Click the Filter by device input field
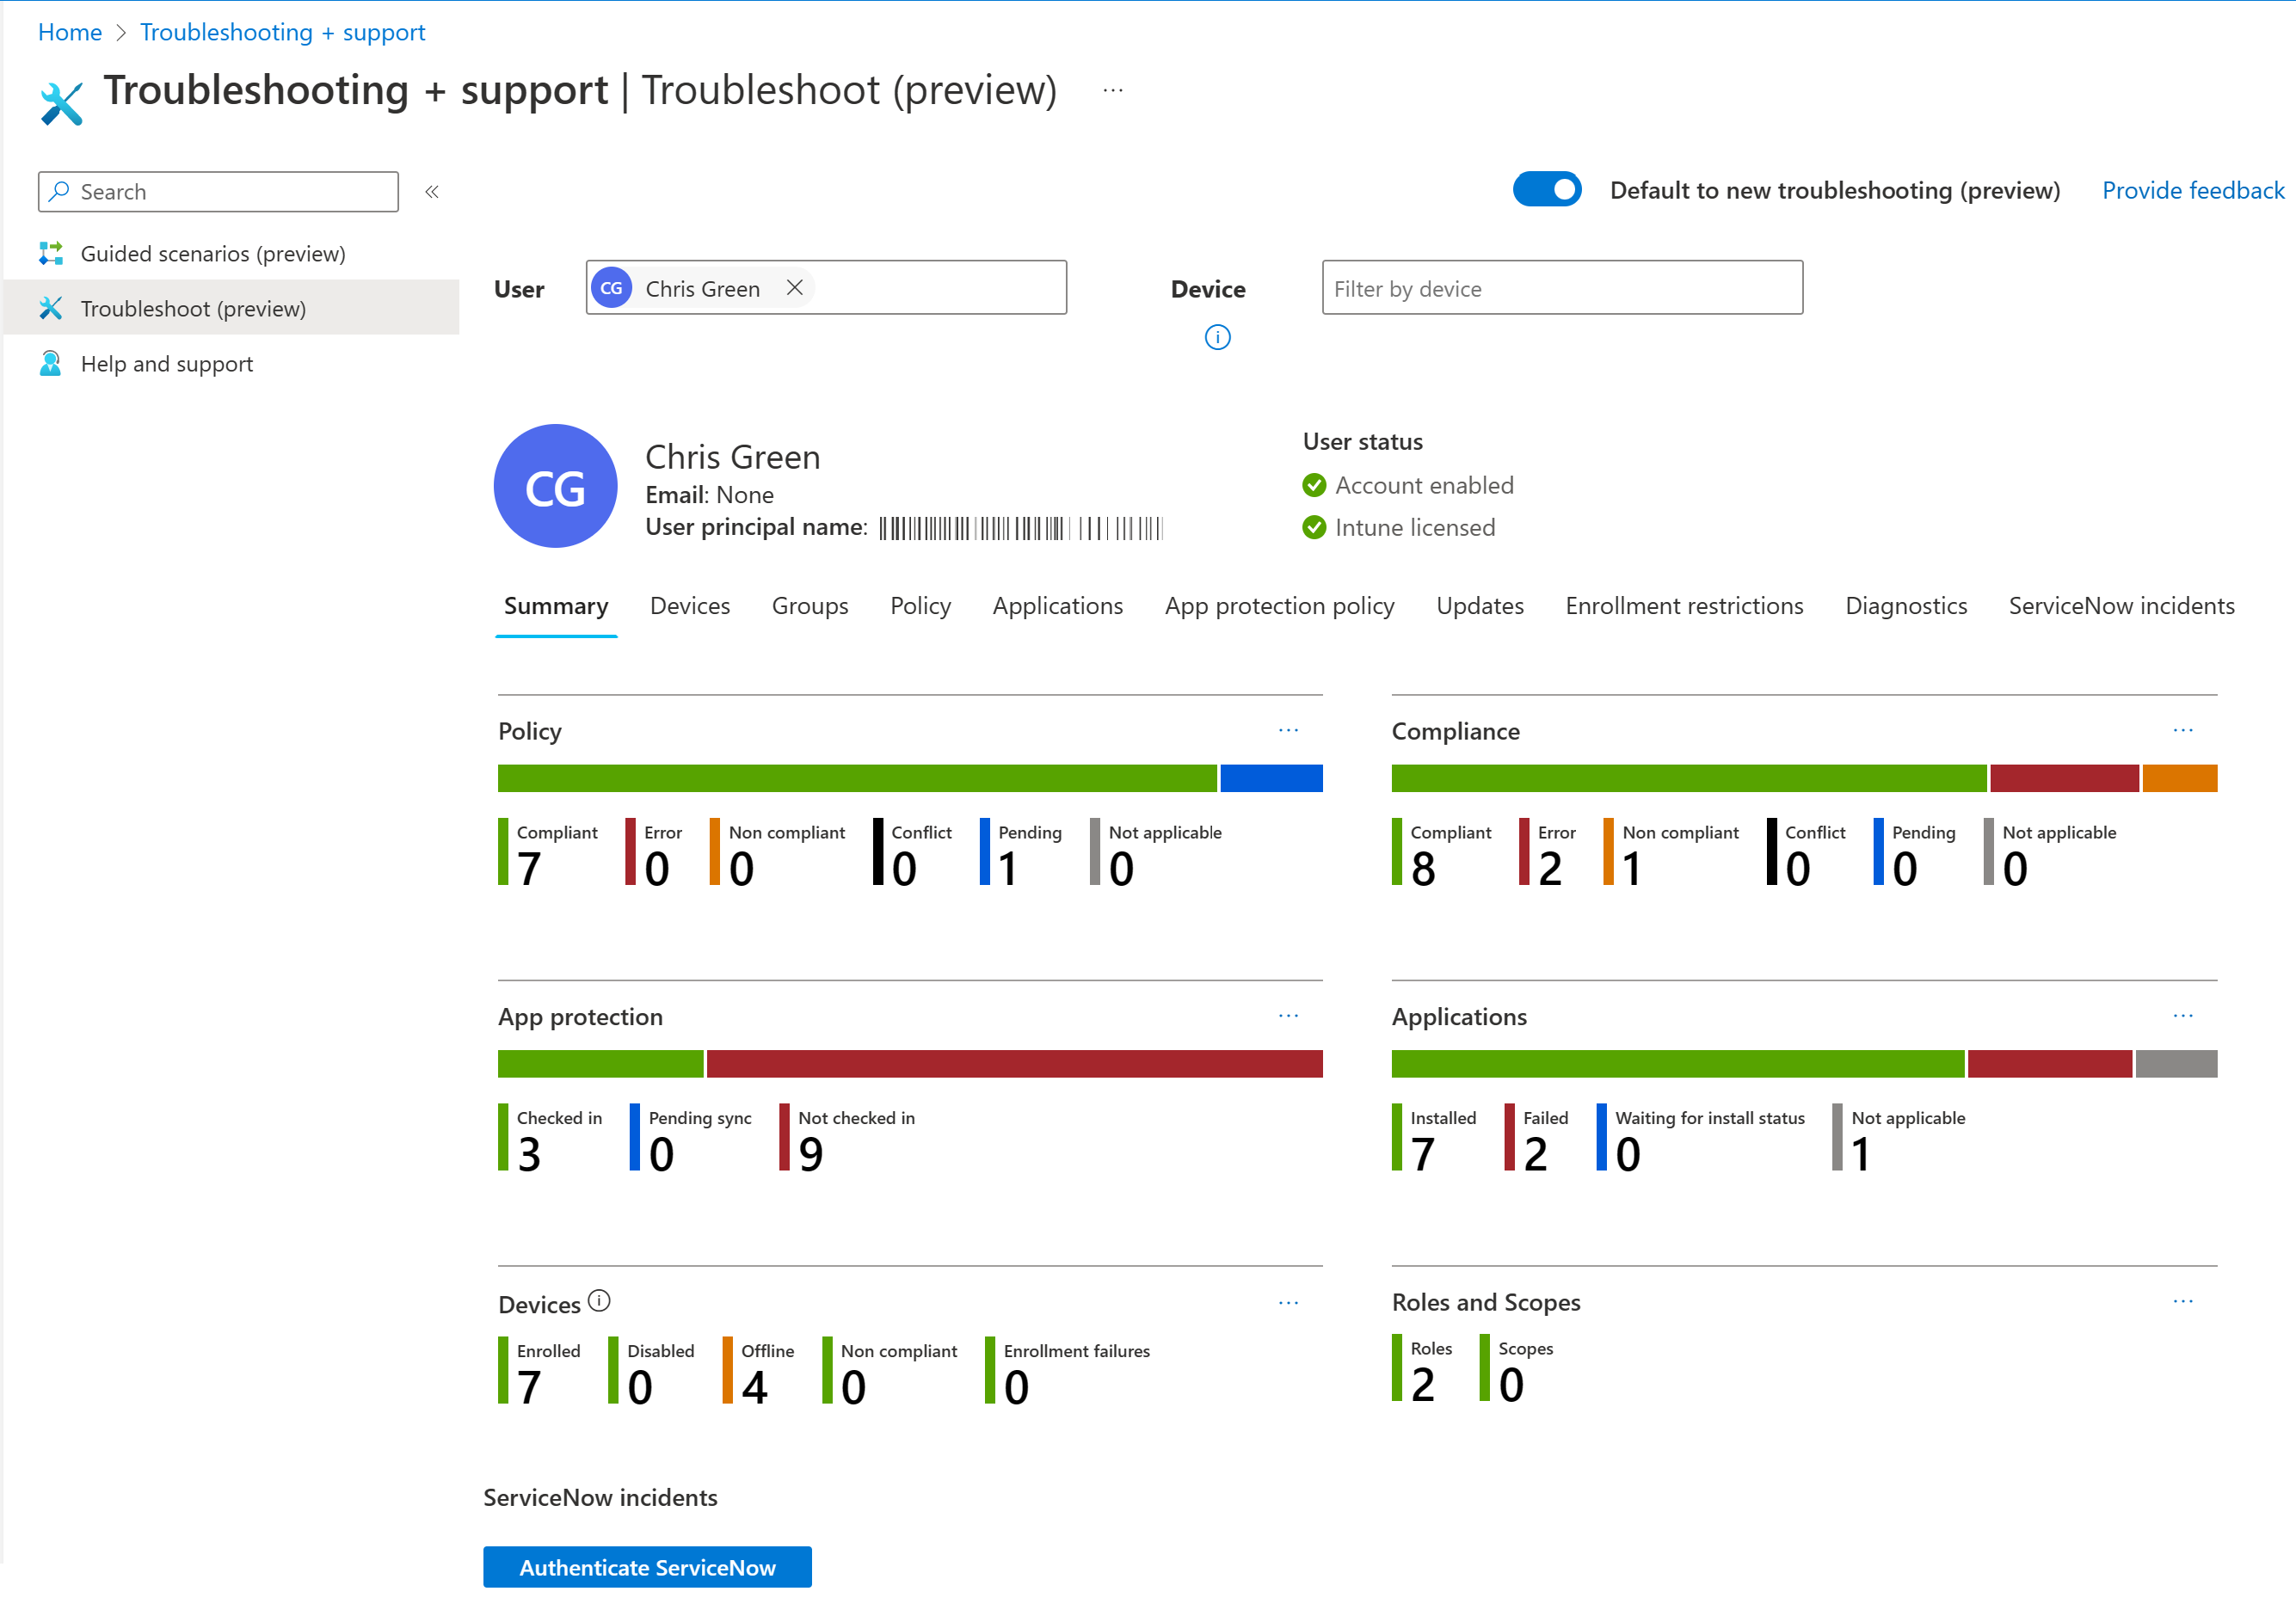Viewport: 2296px width, 1616px height. click(x=1561, y=287)
